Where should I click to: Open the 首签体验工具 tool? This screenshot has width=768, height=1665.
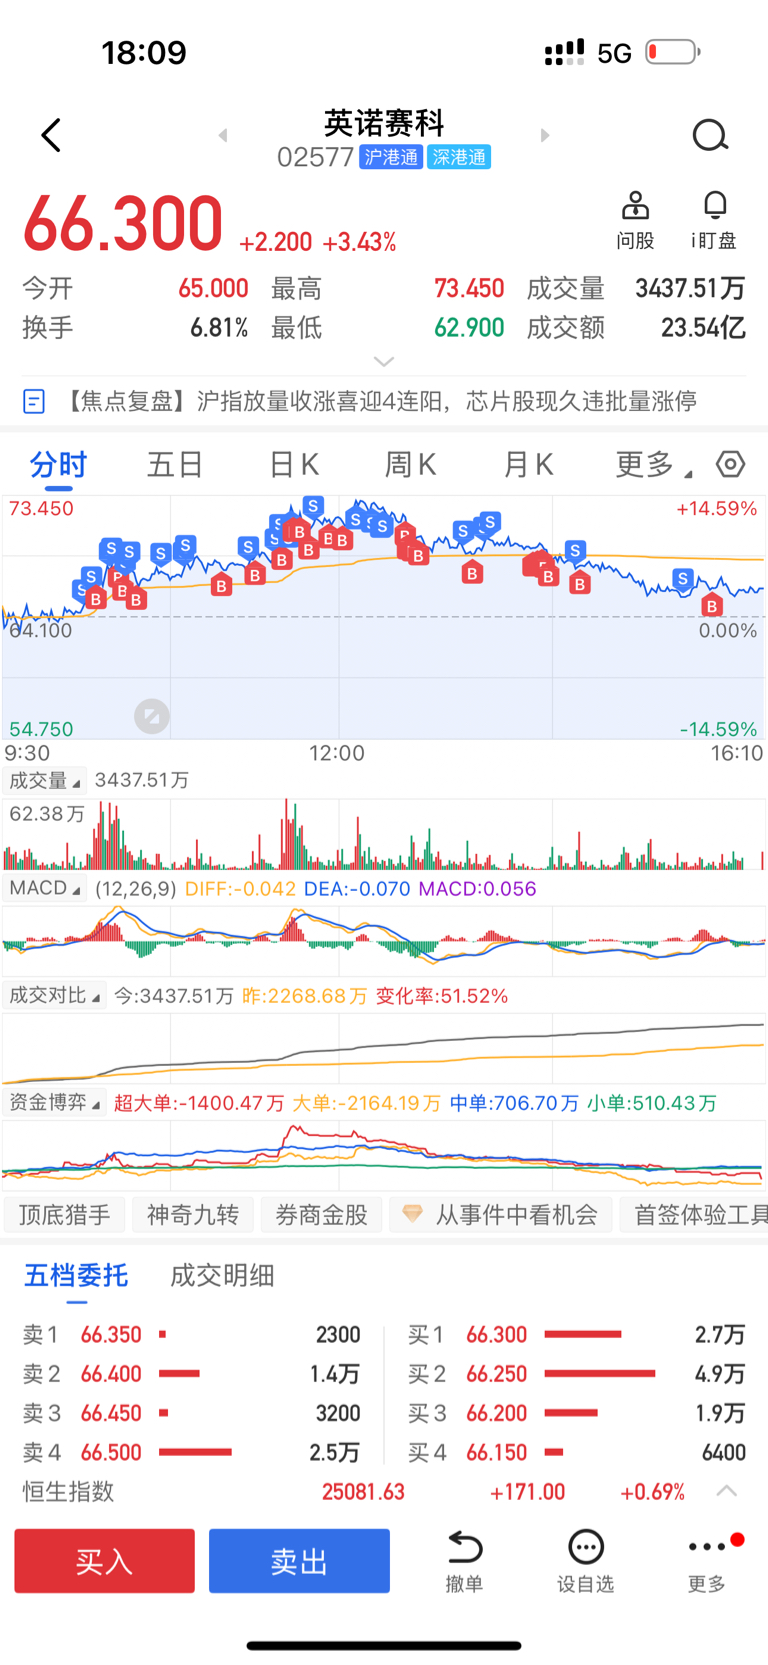coord(694,1215)
